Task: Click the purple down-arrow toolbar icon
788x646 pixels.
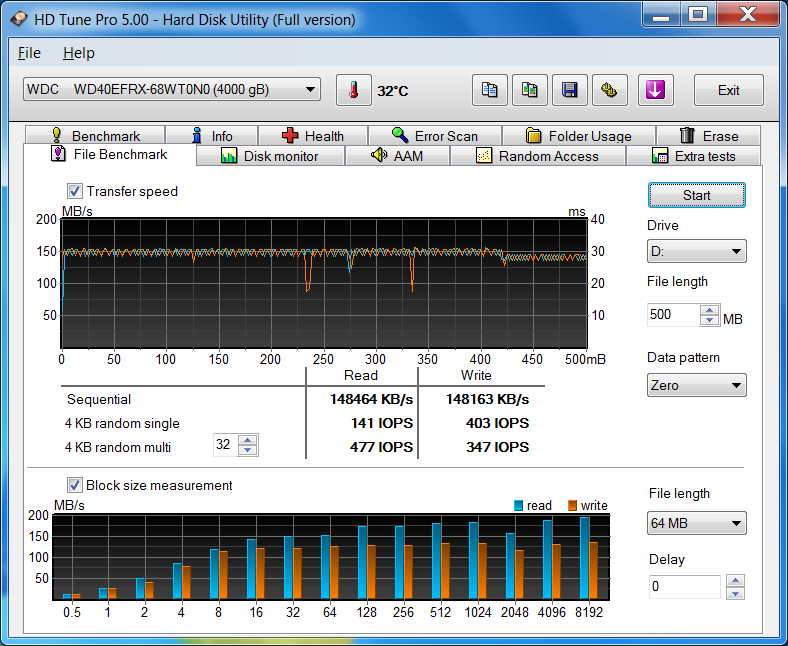Action: tap(655, 90)
